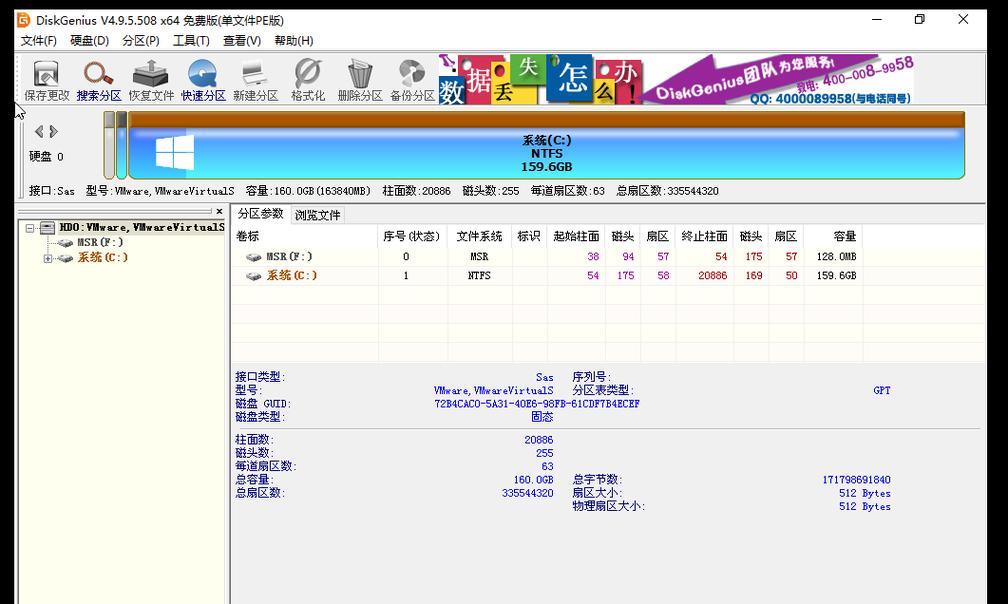The height and width of the screenshot is (604, 1008).
Task: Select 系统(C:) in the disk tree
Action: pyautogui.click(x=103, y=258)
